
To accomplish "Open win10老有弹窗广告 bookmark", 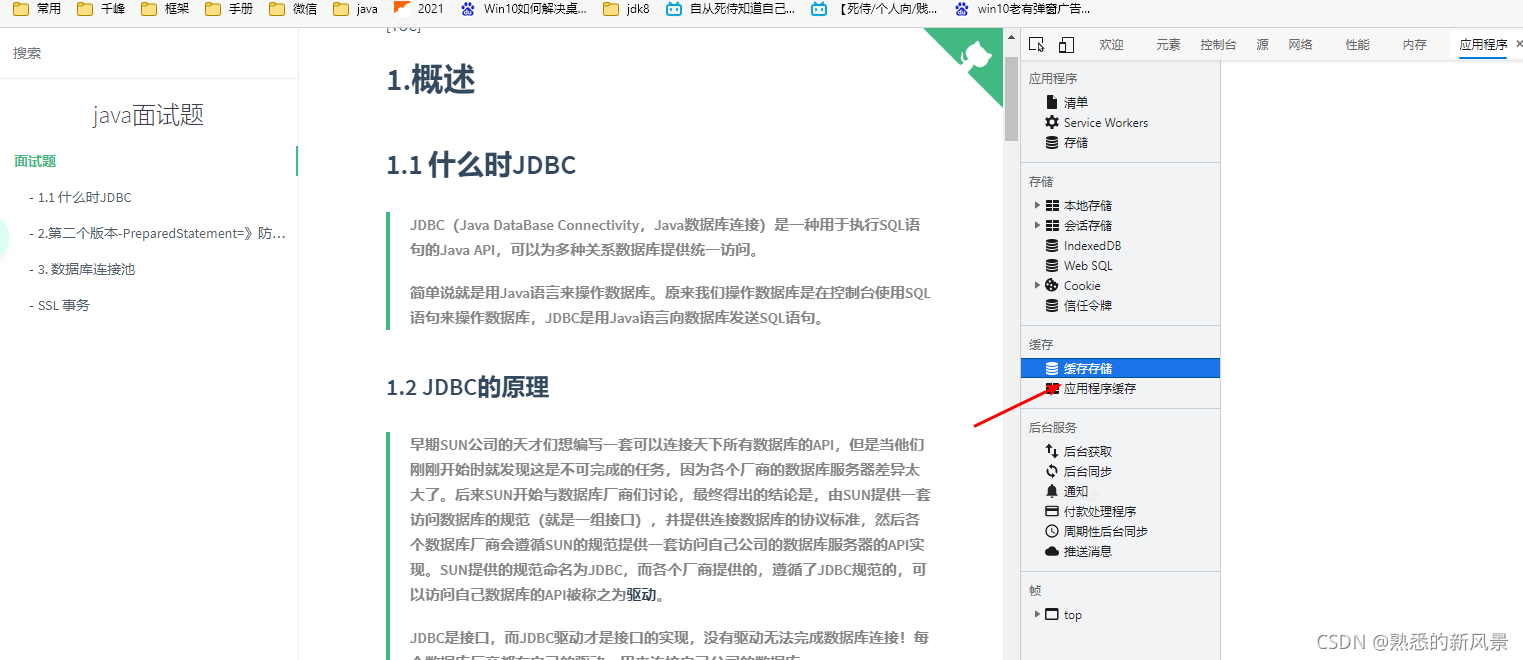I will pyautogui.click(x=1023, y=9).
